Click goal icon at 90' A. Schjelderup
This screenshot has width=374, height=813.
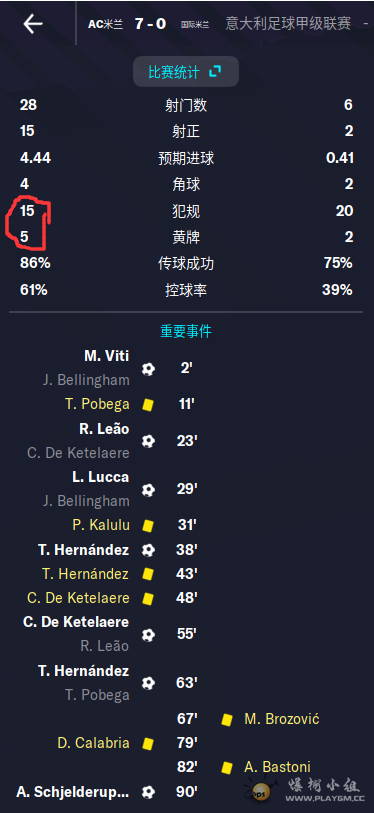[148, 792]
